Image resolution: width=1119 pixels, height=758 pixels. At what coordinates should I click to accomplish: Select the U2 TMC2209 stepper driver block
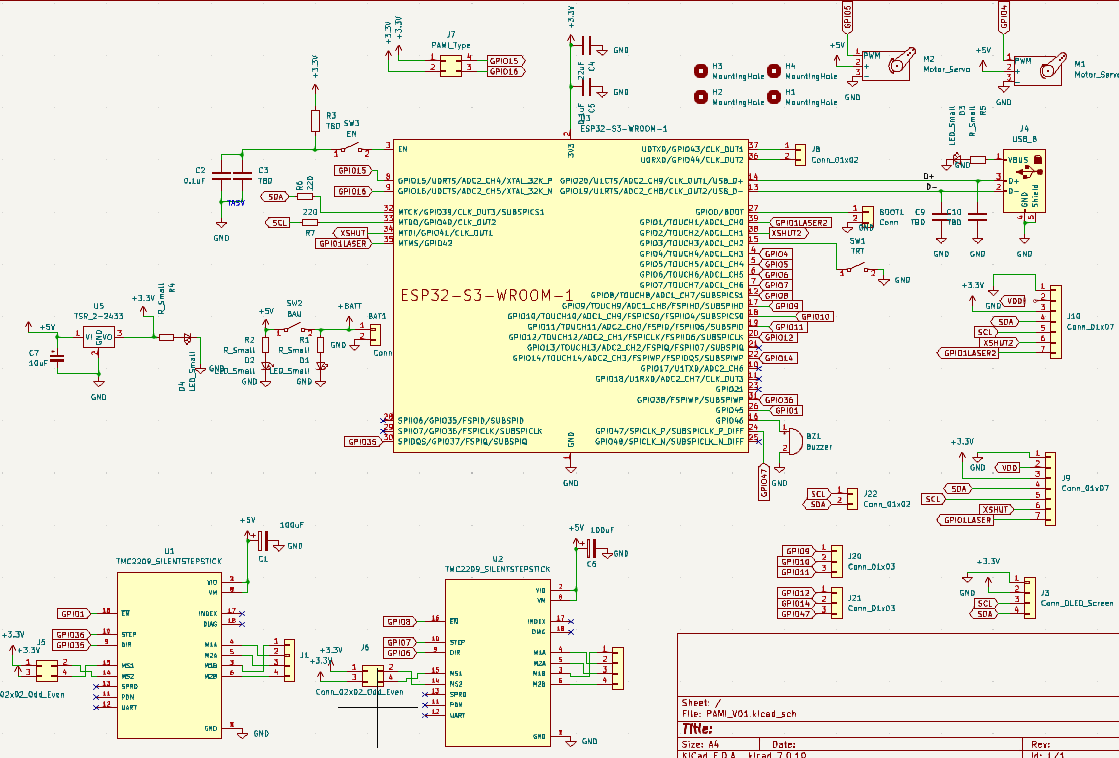(x=498, y=662)
